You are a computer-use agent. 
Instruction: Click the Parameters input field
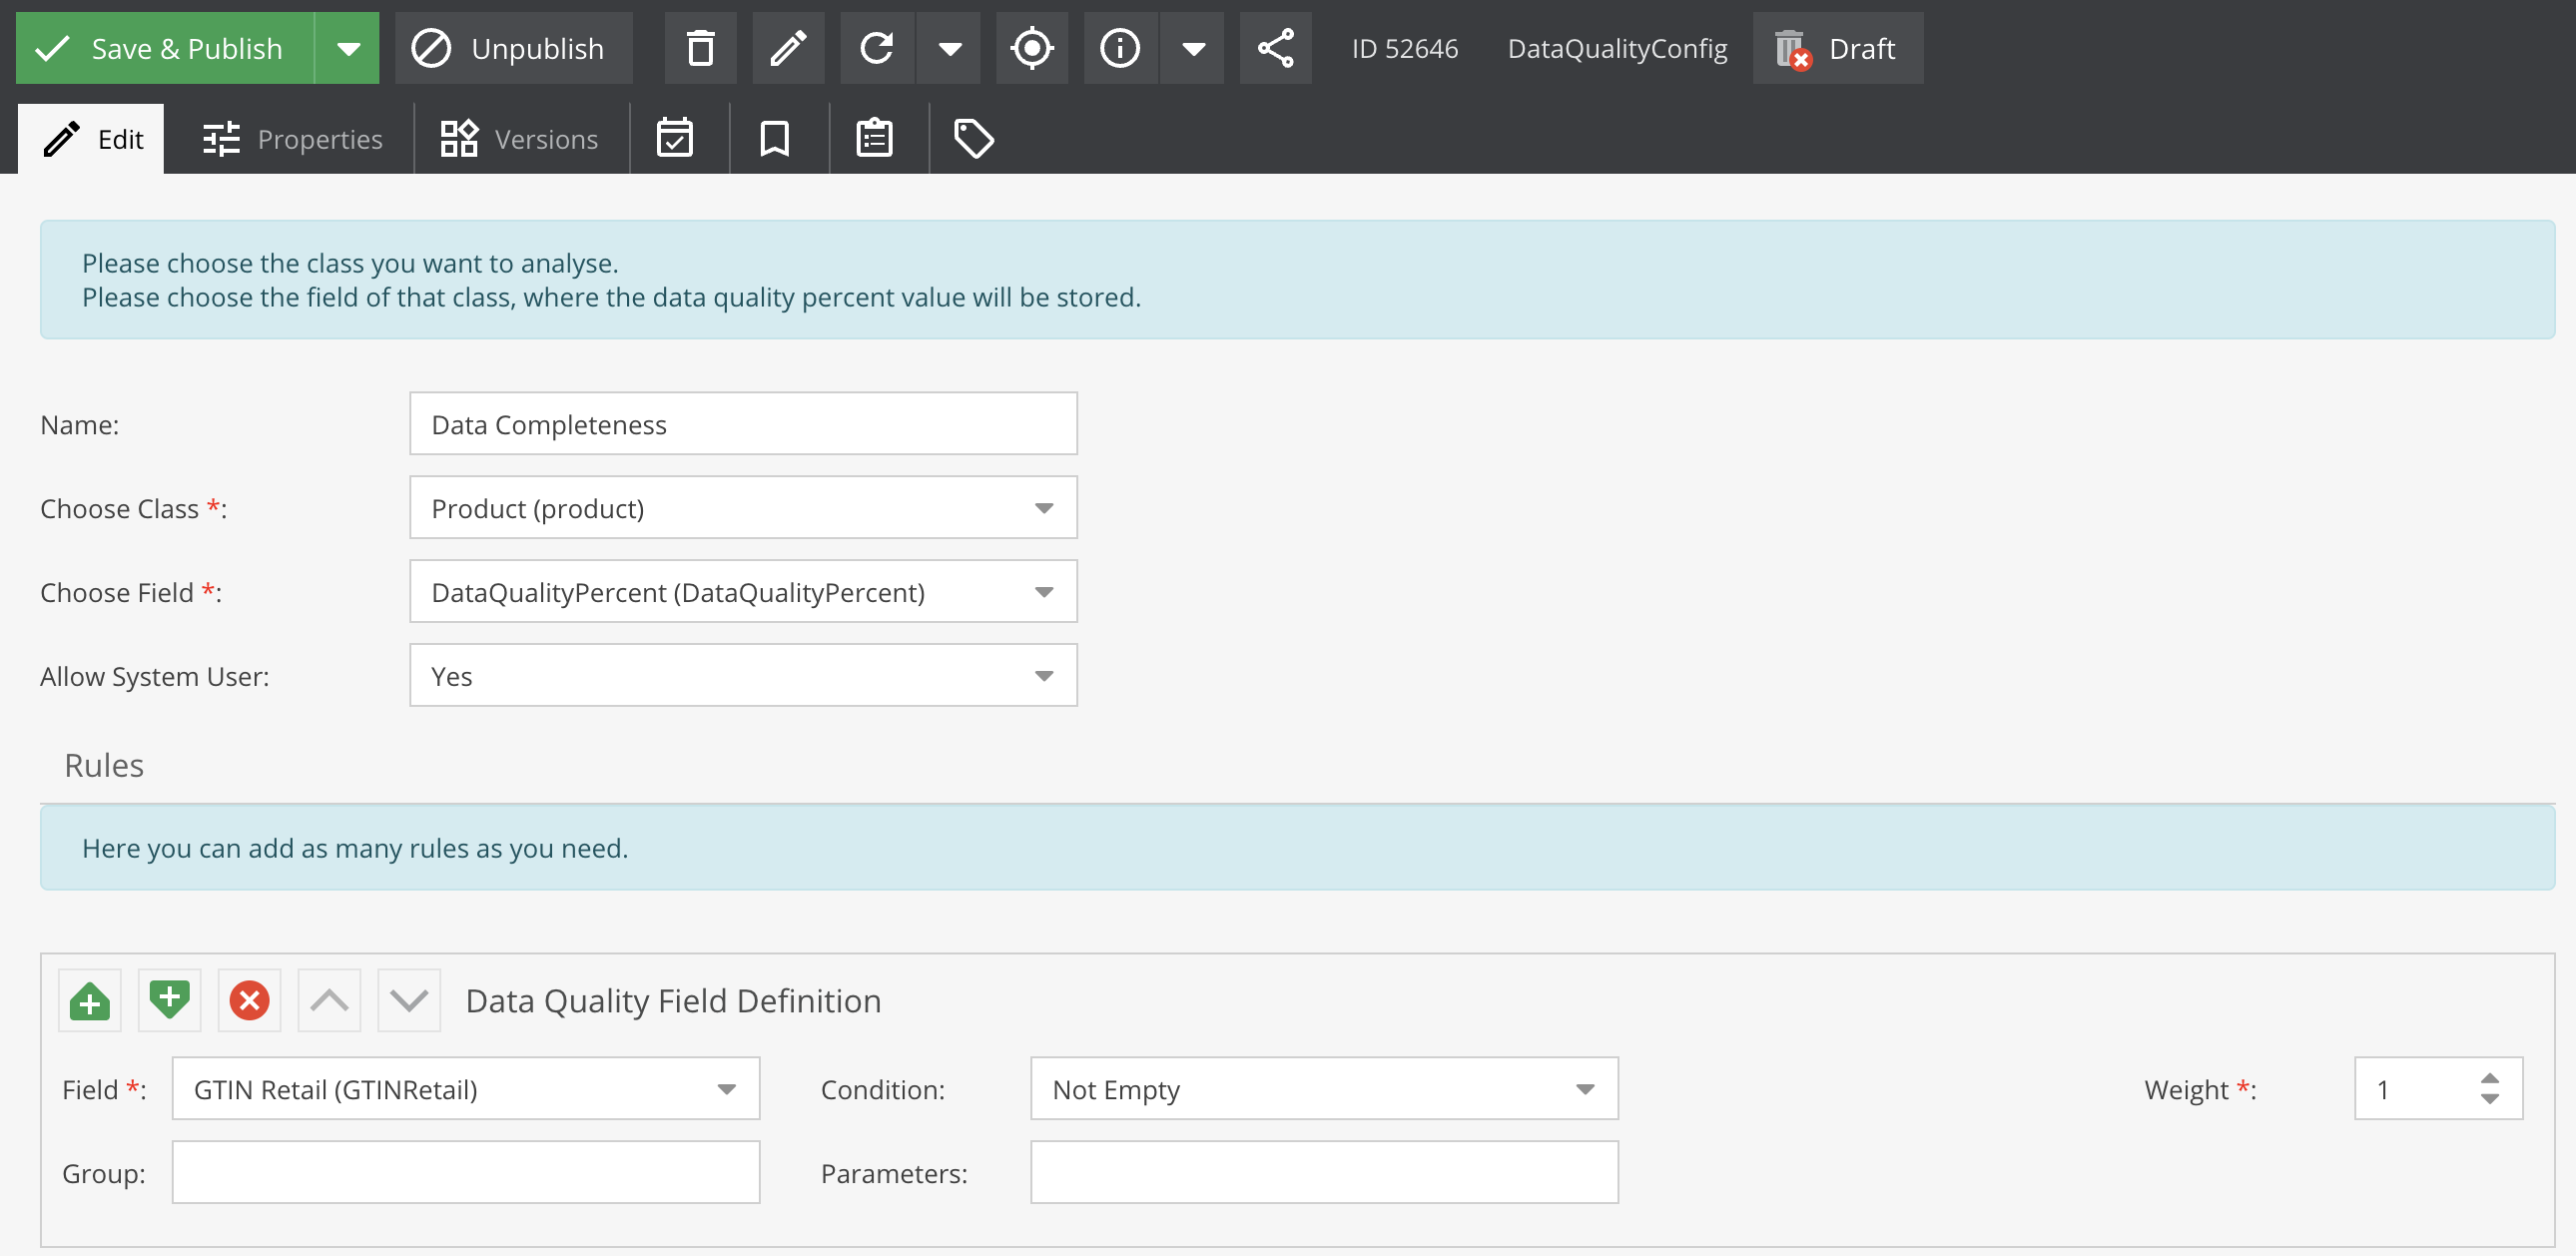point(1323,1172)
